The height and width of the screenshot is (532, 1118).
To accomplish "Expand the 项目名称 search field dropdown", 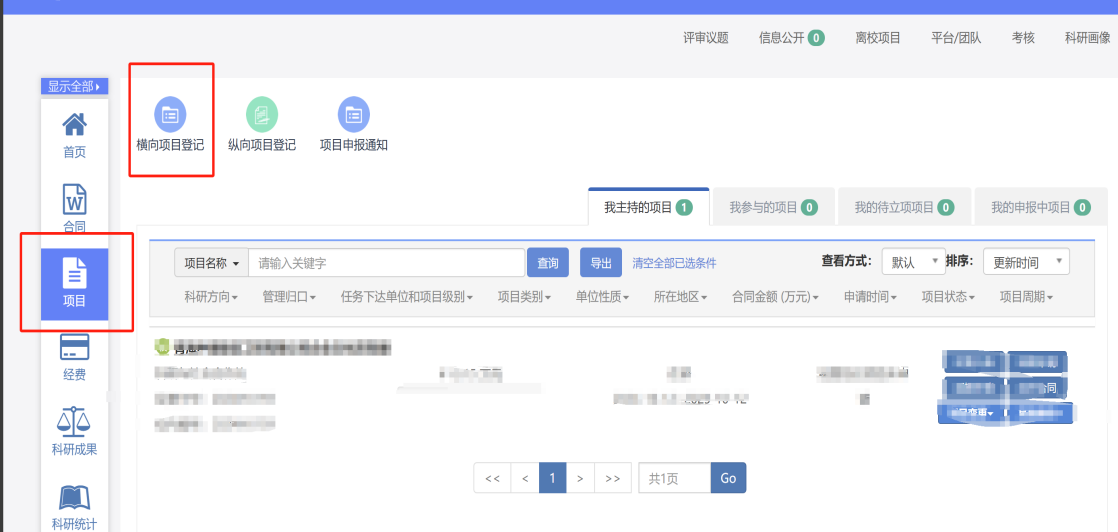I will (x=211, y=263).
